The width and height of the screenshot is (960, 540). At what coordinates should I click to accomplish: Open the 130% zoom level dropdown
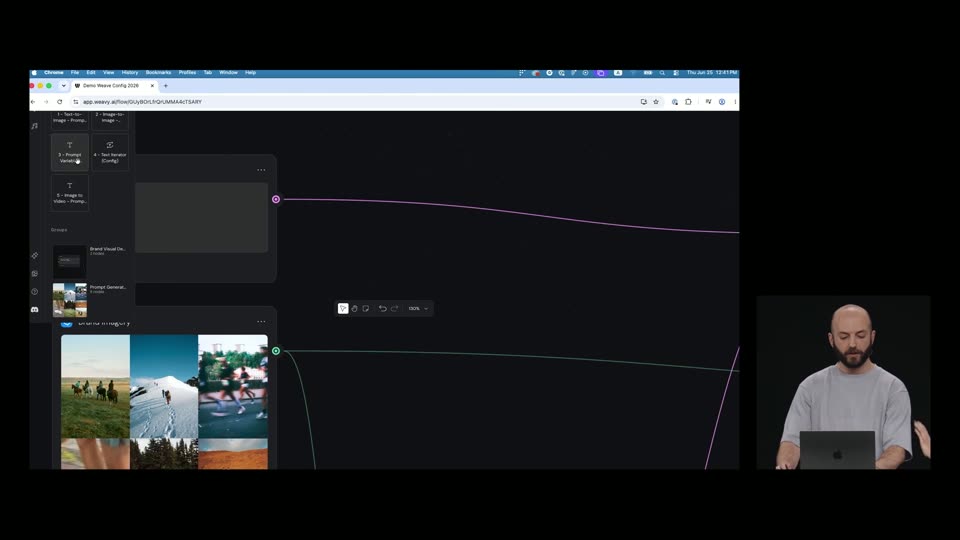click(x=418, y=309)
